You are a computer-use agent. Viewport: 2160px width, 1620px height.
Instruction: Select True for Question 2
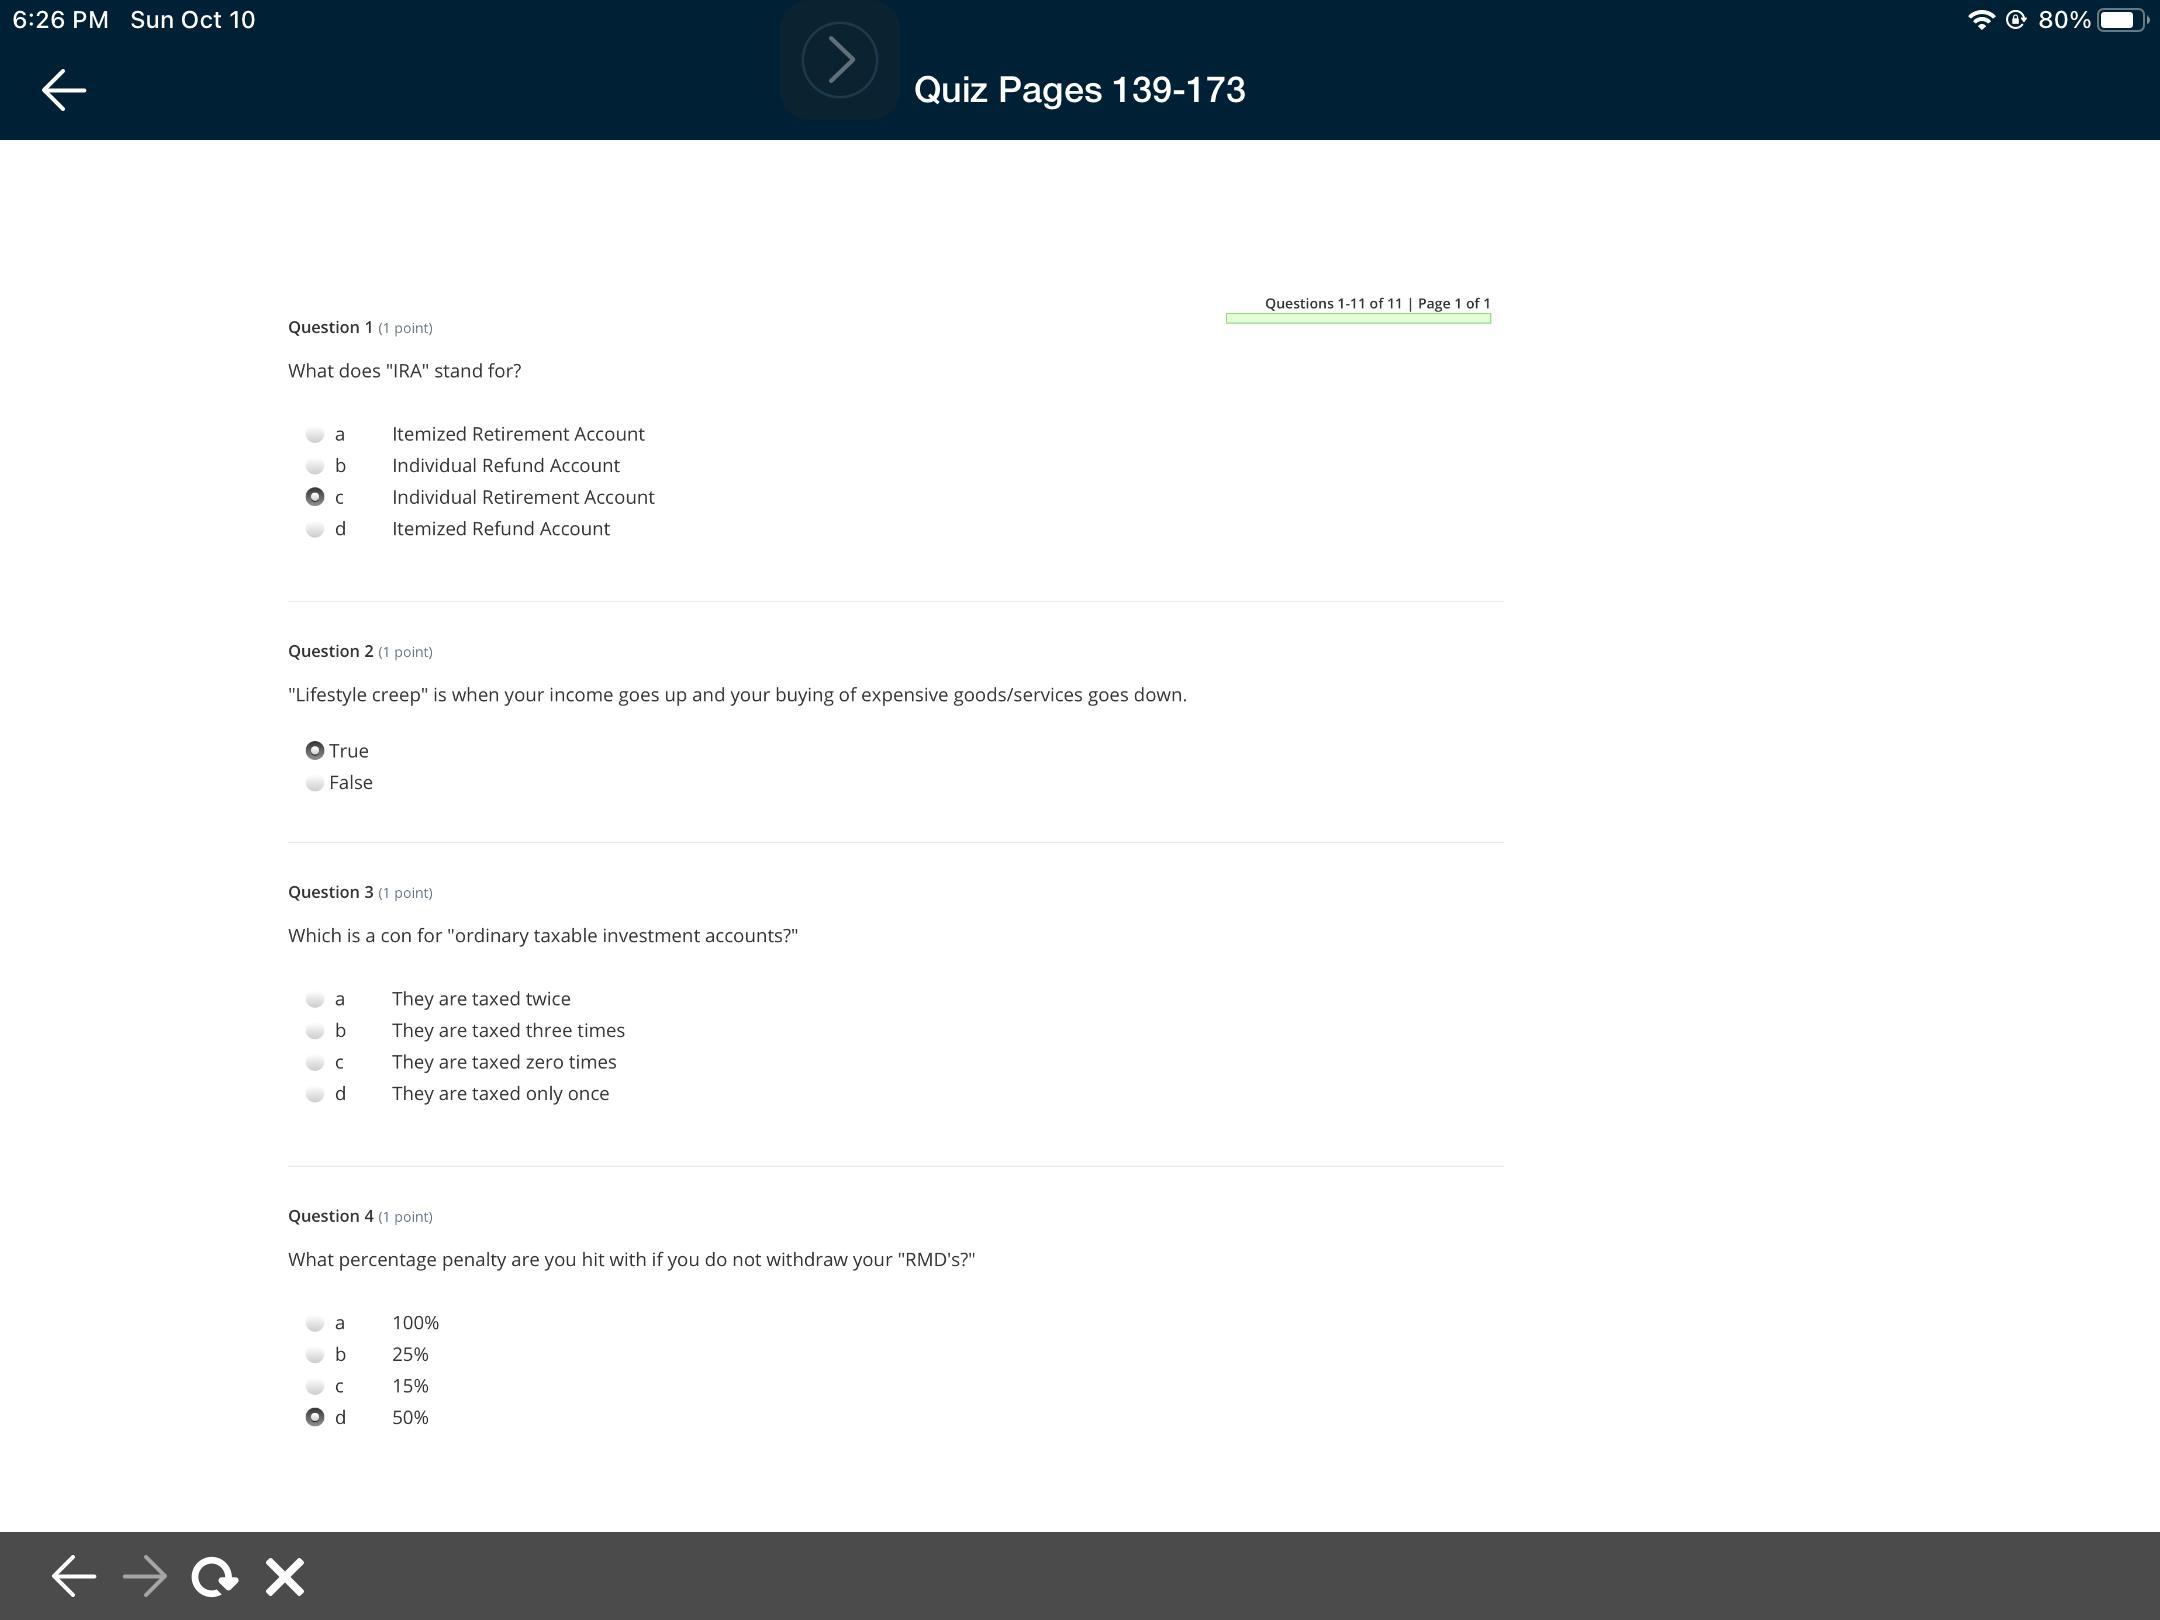pos(315,751)
